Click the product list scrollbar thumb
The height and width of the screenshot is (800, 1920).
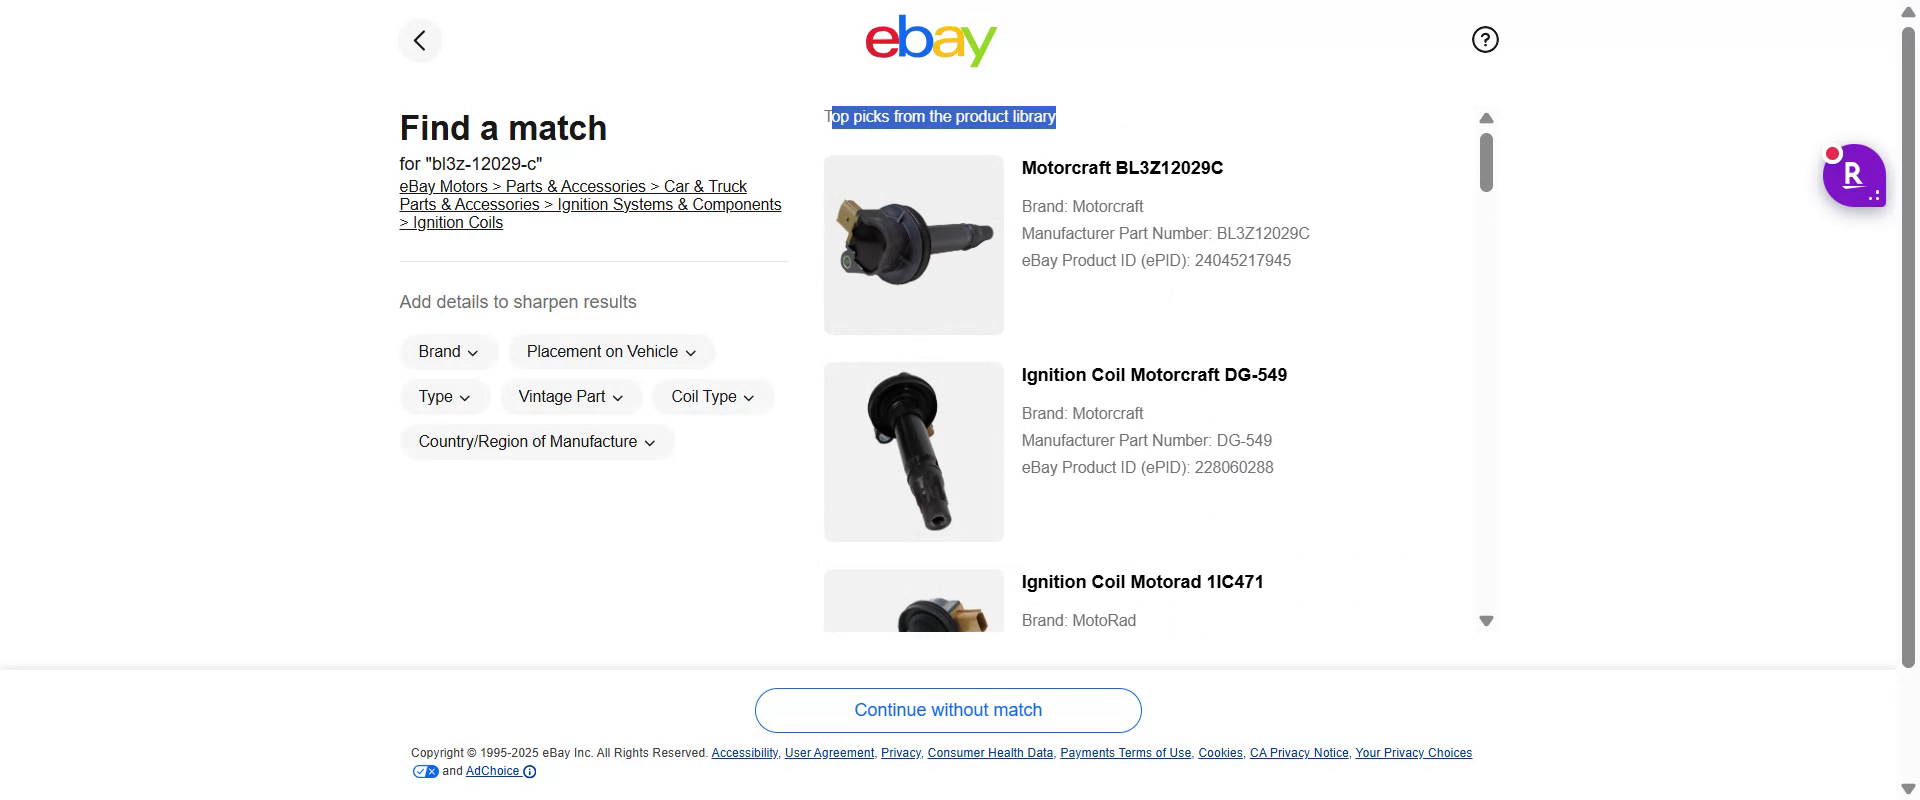[x=1486, y=161]
